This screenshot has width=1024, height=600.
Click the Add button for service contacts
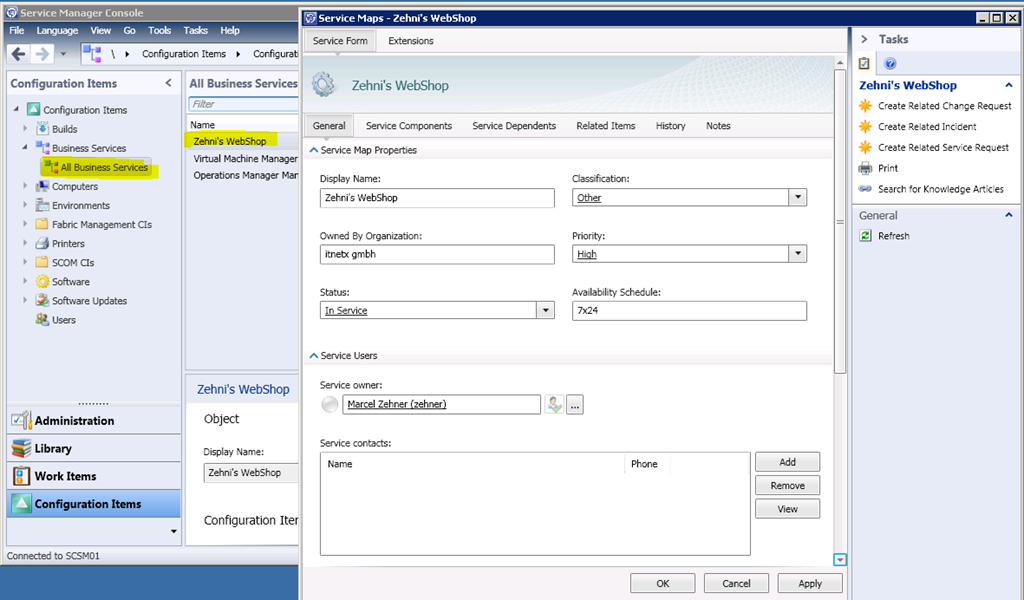pos(787,462)
